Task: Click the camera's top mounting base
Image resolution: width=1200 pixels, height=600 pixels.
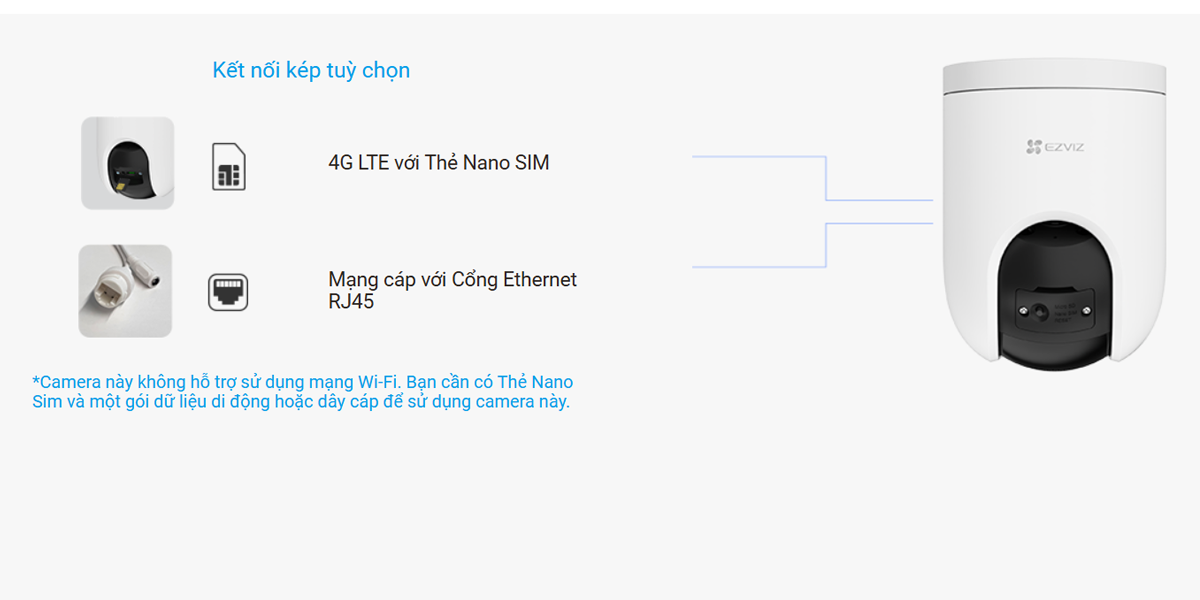Action: coord(1055,78)
